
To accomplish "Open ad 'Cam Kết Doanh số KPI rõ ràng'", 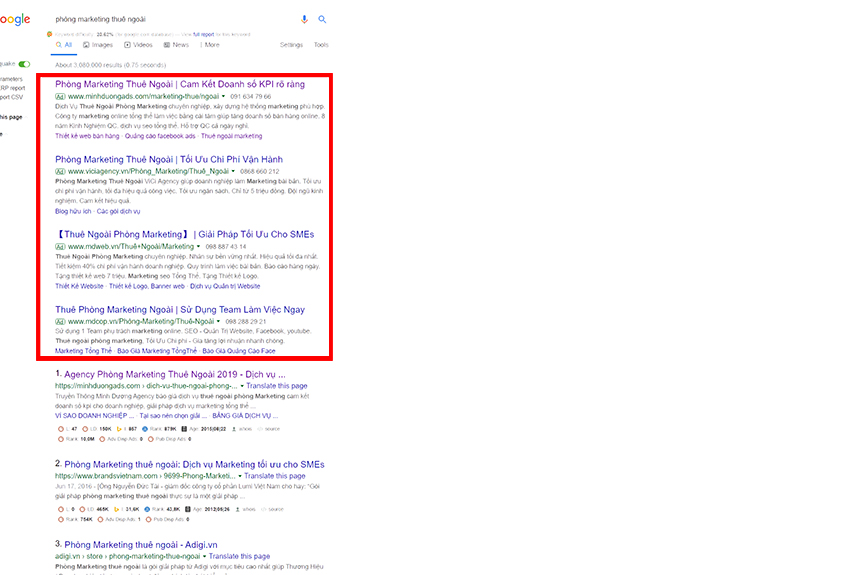I will 180,84.
